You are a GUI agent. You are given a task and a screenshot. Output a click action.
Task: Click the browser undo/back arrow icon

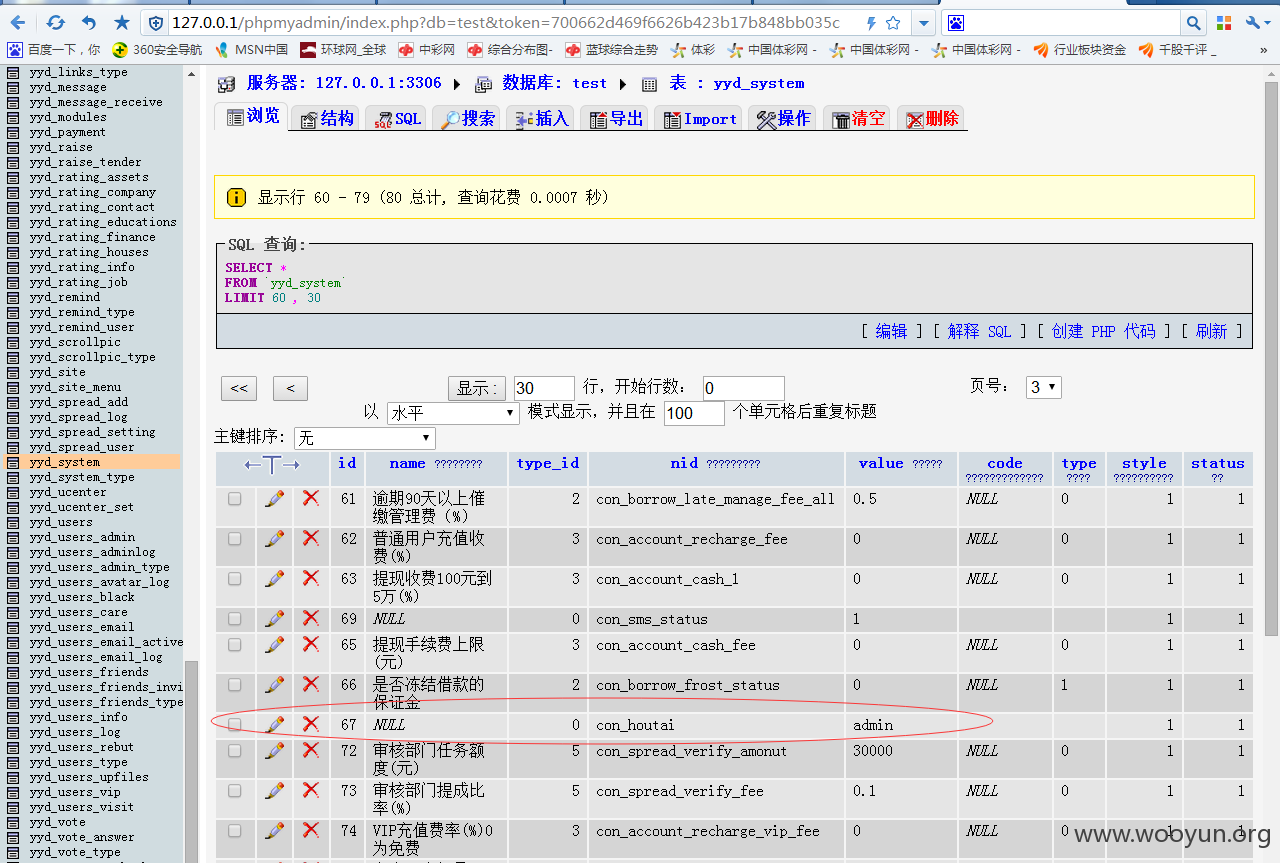click(x=89, y=22)
